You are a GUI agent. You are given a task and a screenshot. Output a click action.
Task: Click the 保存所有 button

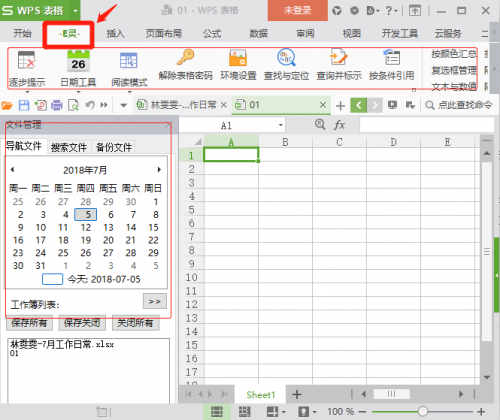coord(29,323)
